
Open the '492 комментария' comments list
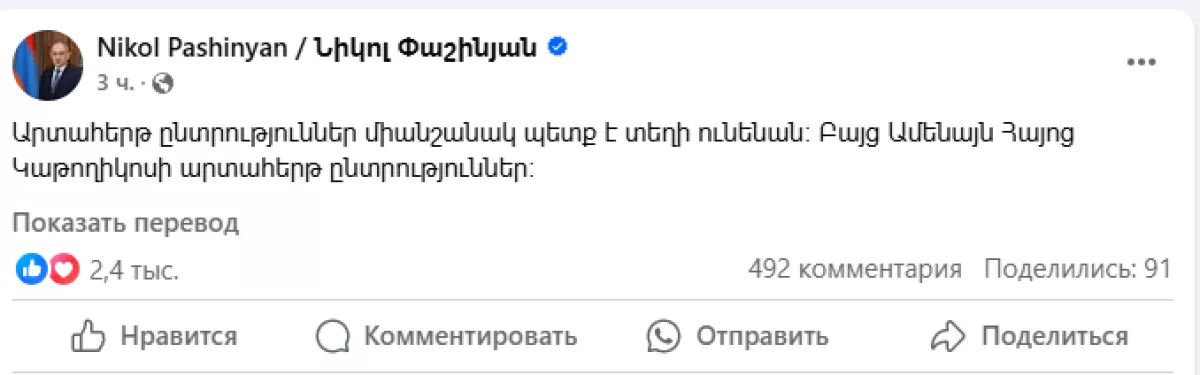tap(855, 269)
